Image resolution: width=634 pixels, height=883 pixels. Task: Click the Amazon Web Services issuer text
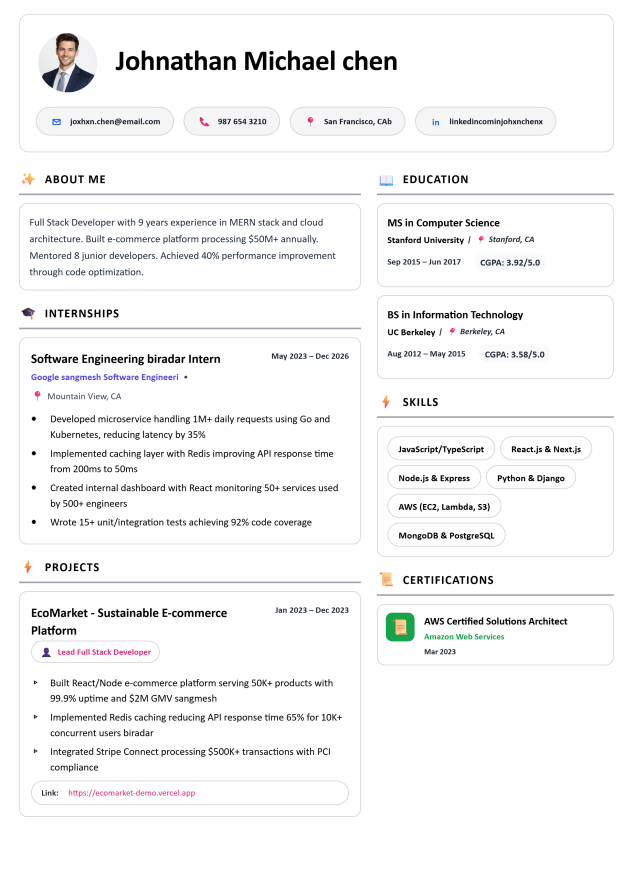tap(463, 637)
